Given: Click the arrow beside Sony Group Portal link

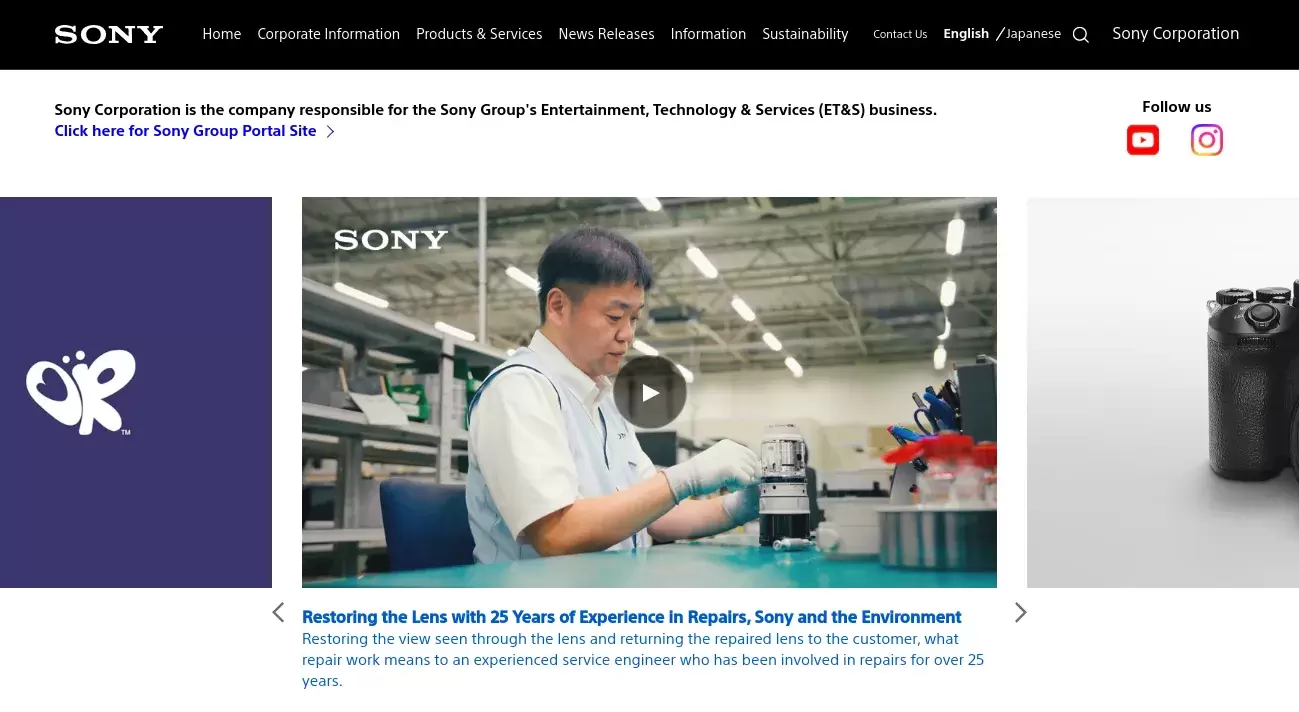Looking at the screenshot, I should [330, 131].
